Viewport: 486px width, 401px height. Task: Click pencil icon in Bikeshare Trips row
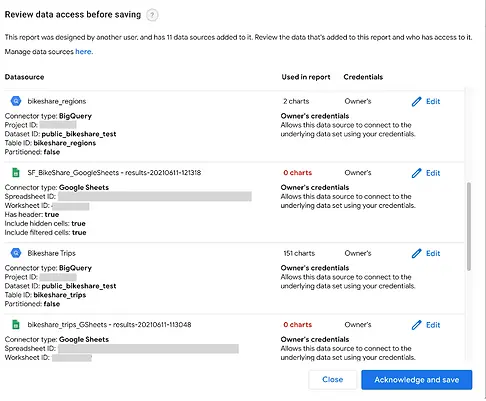pos(416,253)
